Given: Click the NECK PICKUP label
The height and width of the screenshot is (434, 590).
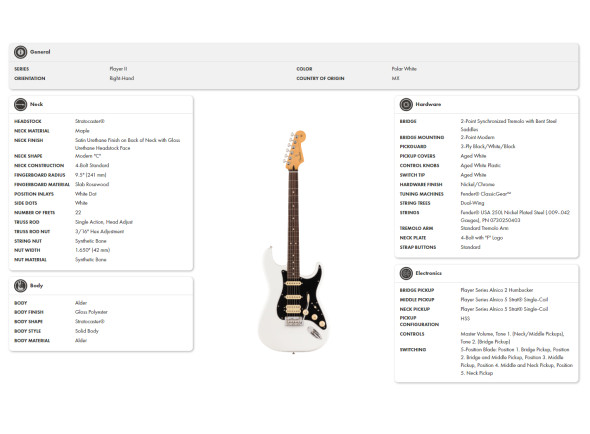Looking at the screenshot, I should pyautogui.click(x=415, y=309).
